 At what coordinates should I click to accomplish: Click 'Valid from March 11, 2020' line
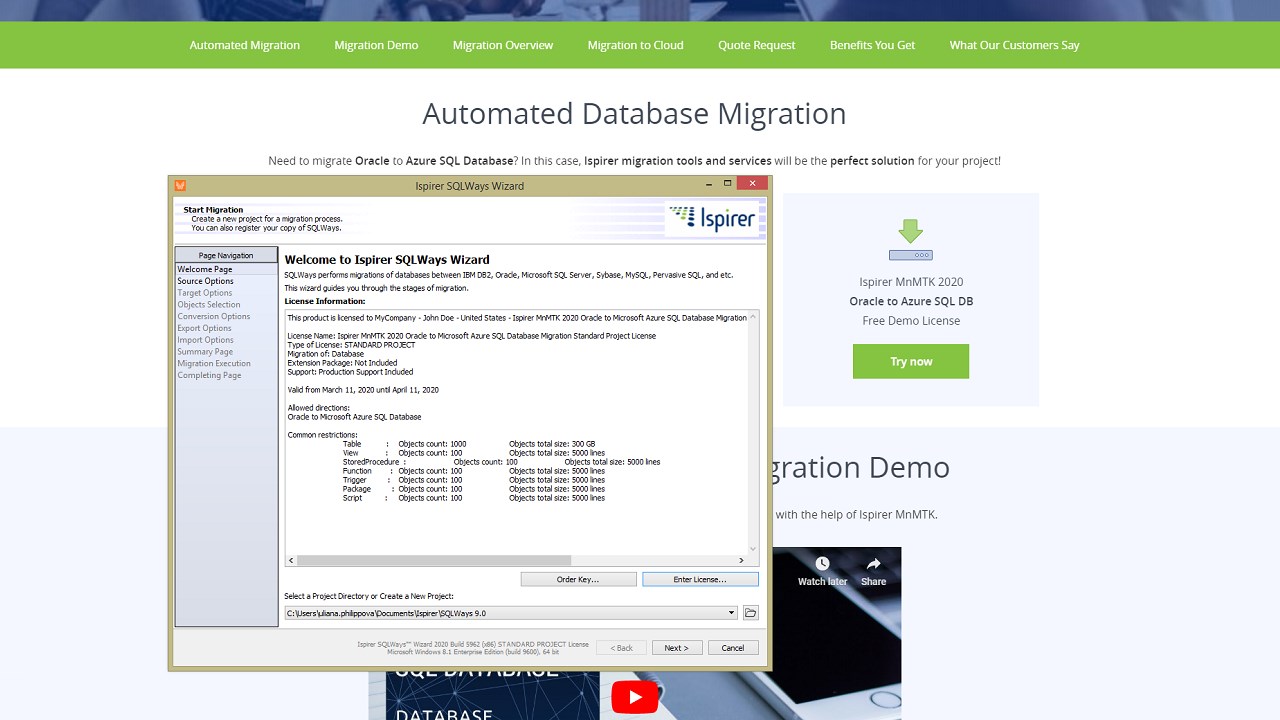(x=363, y=390)
